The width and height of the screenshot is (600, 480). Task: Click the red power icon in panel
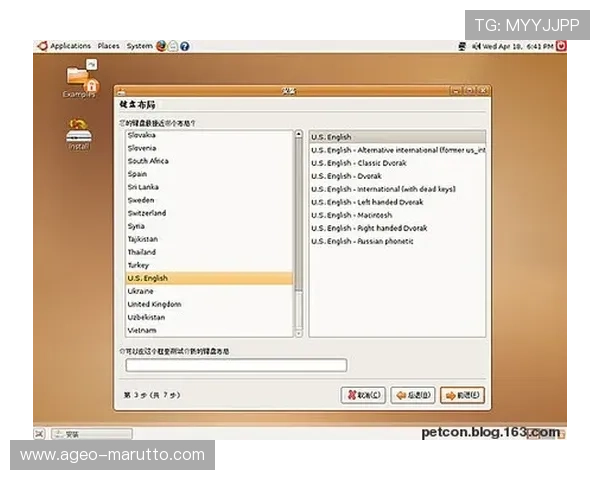tap(561, 46)
